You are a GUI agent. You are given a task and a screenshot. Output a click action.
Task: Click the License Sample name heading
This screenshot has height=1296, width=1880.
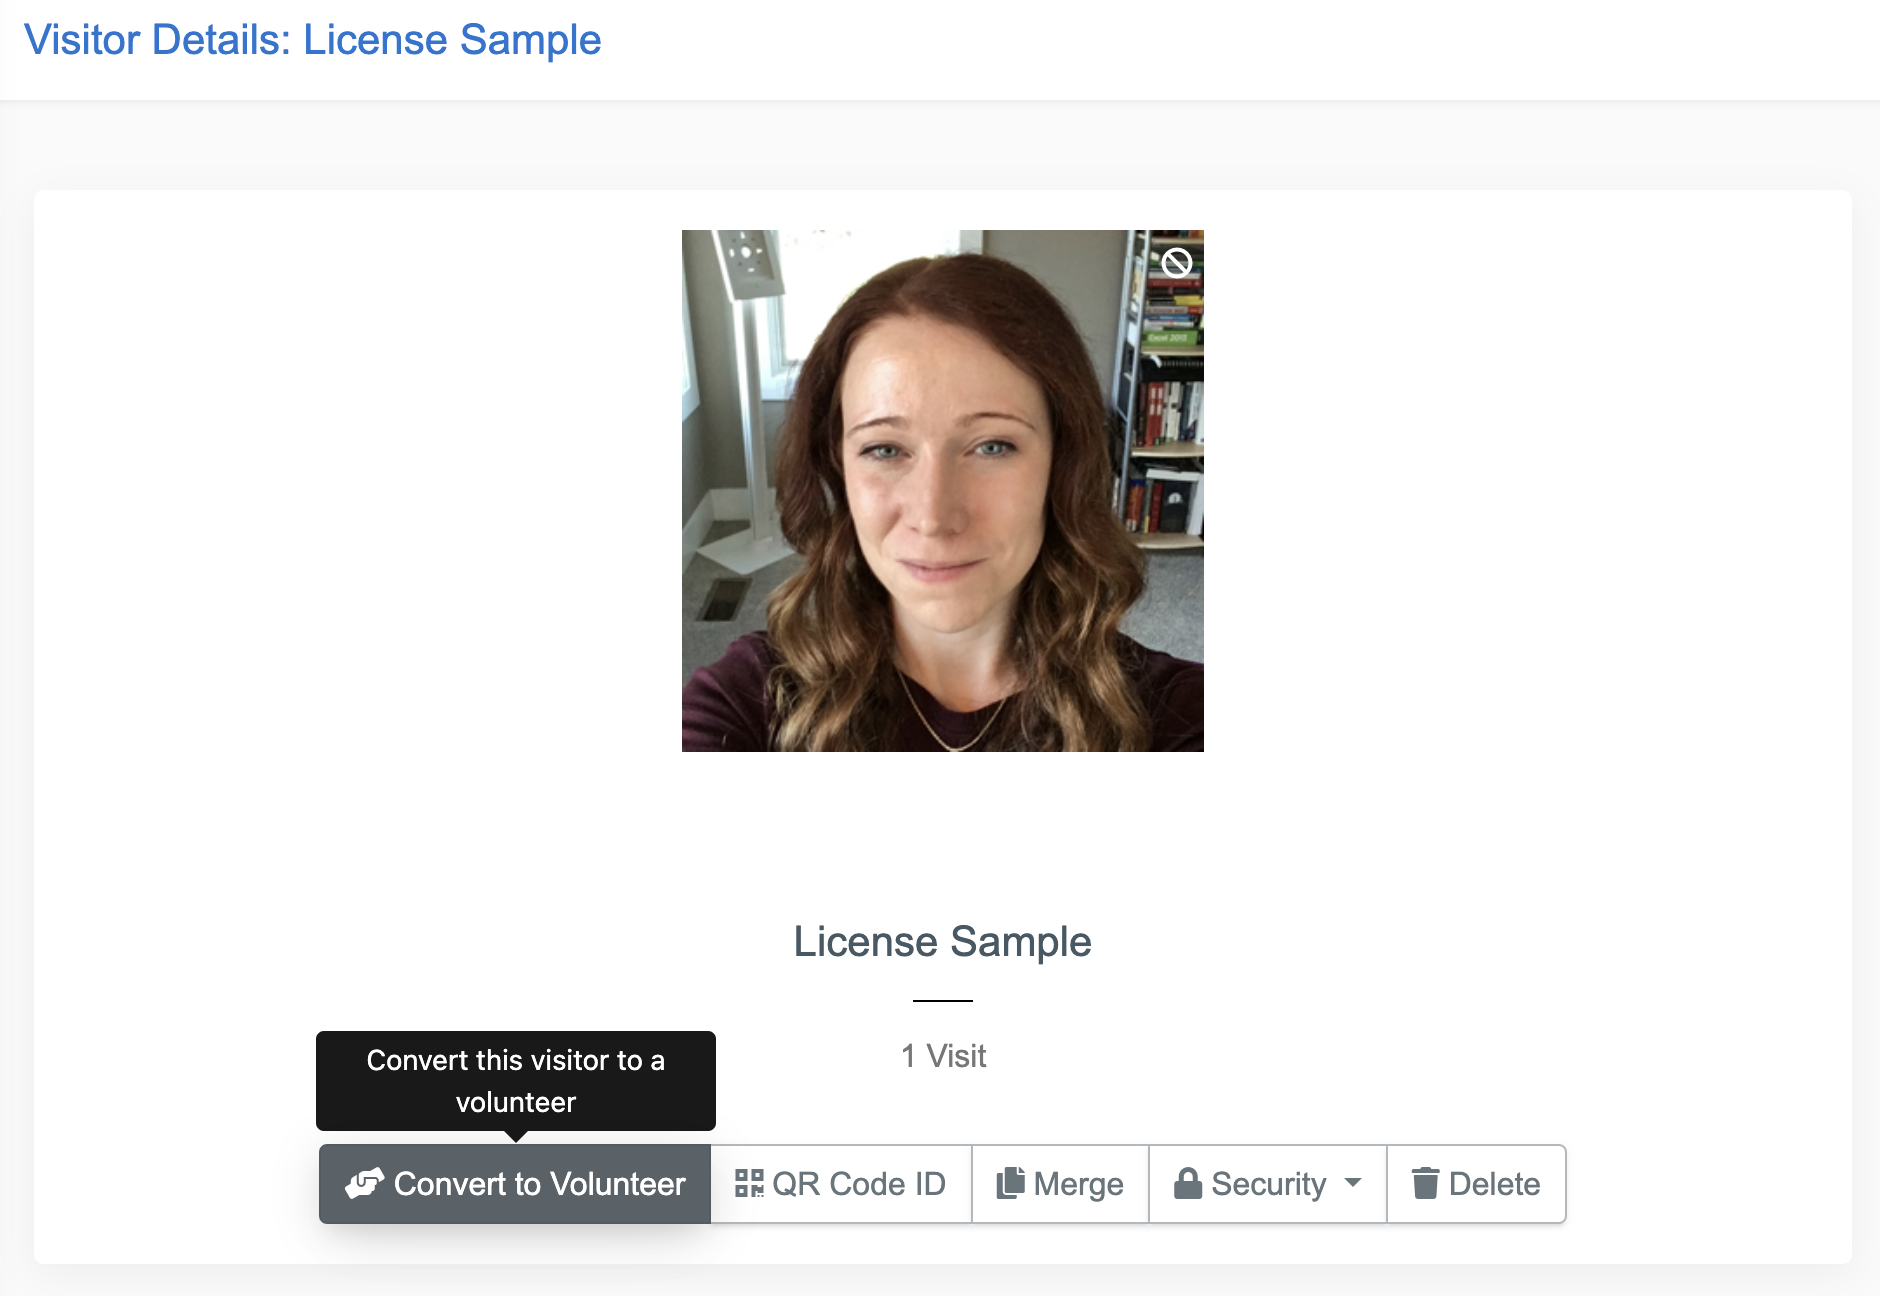click(942, 942)
